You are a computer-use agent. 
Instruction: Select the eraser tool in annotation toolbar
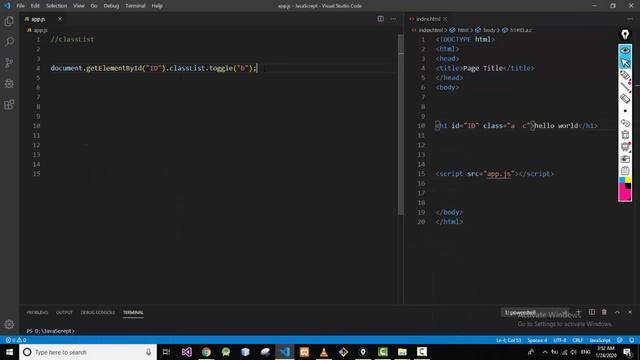pyautogui.click(x=625, y=99)
